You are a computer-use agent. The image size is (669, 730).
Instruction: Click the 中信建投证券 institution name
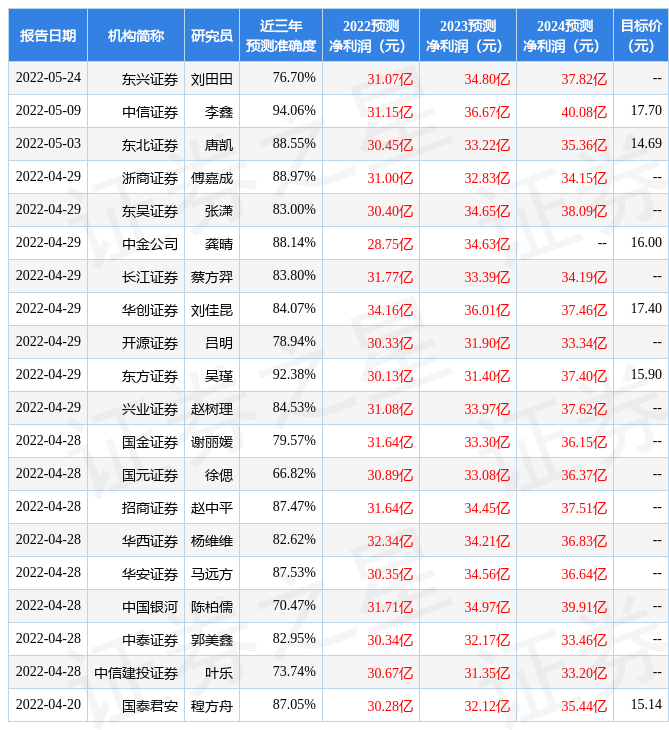[x=136, y=673]
